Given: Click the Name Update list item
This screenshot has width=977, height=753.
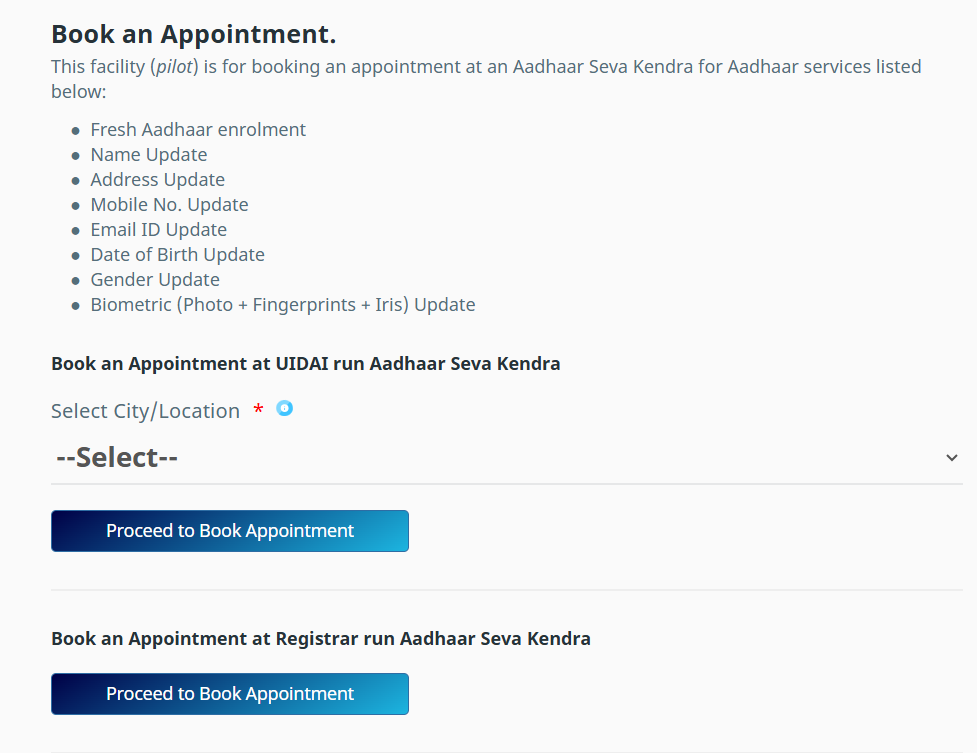Looking at the screenshot, I should [x=149, y=155].
